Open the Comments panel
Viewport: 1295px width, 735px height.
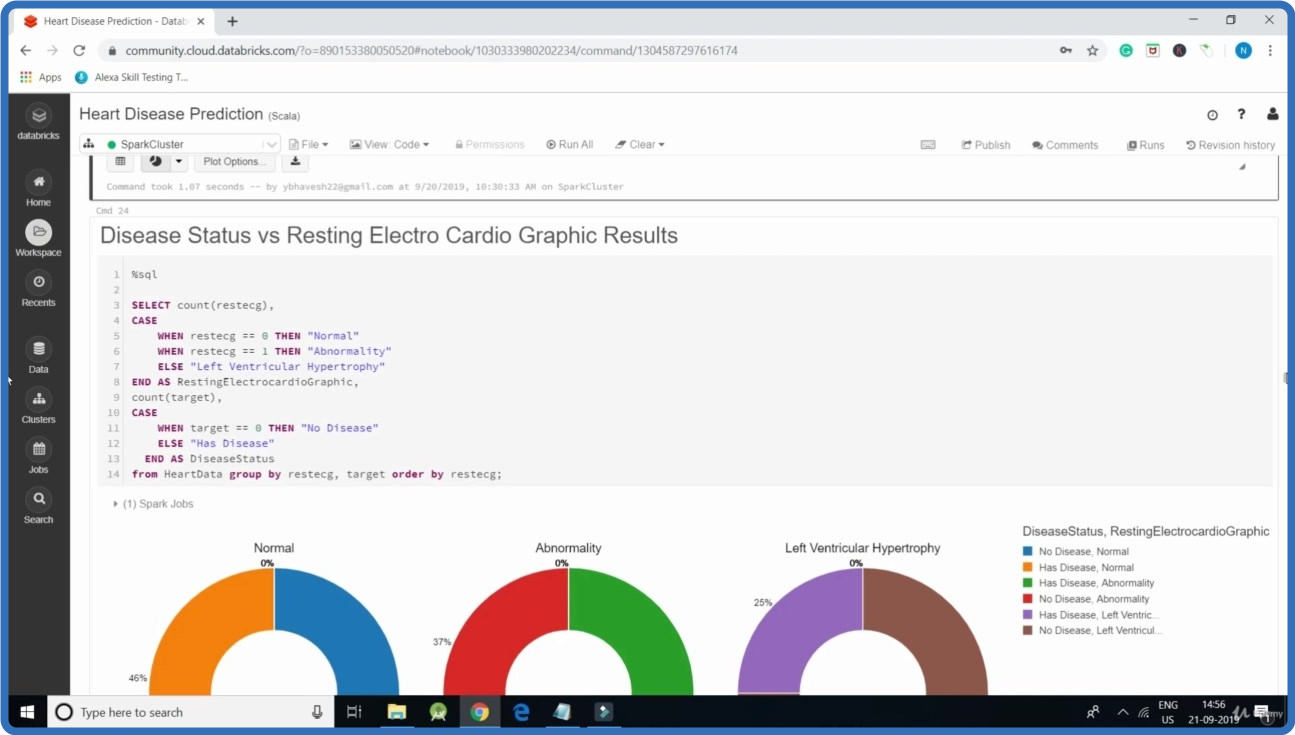click(x=1065, y=145)
